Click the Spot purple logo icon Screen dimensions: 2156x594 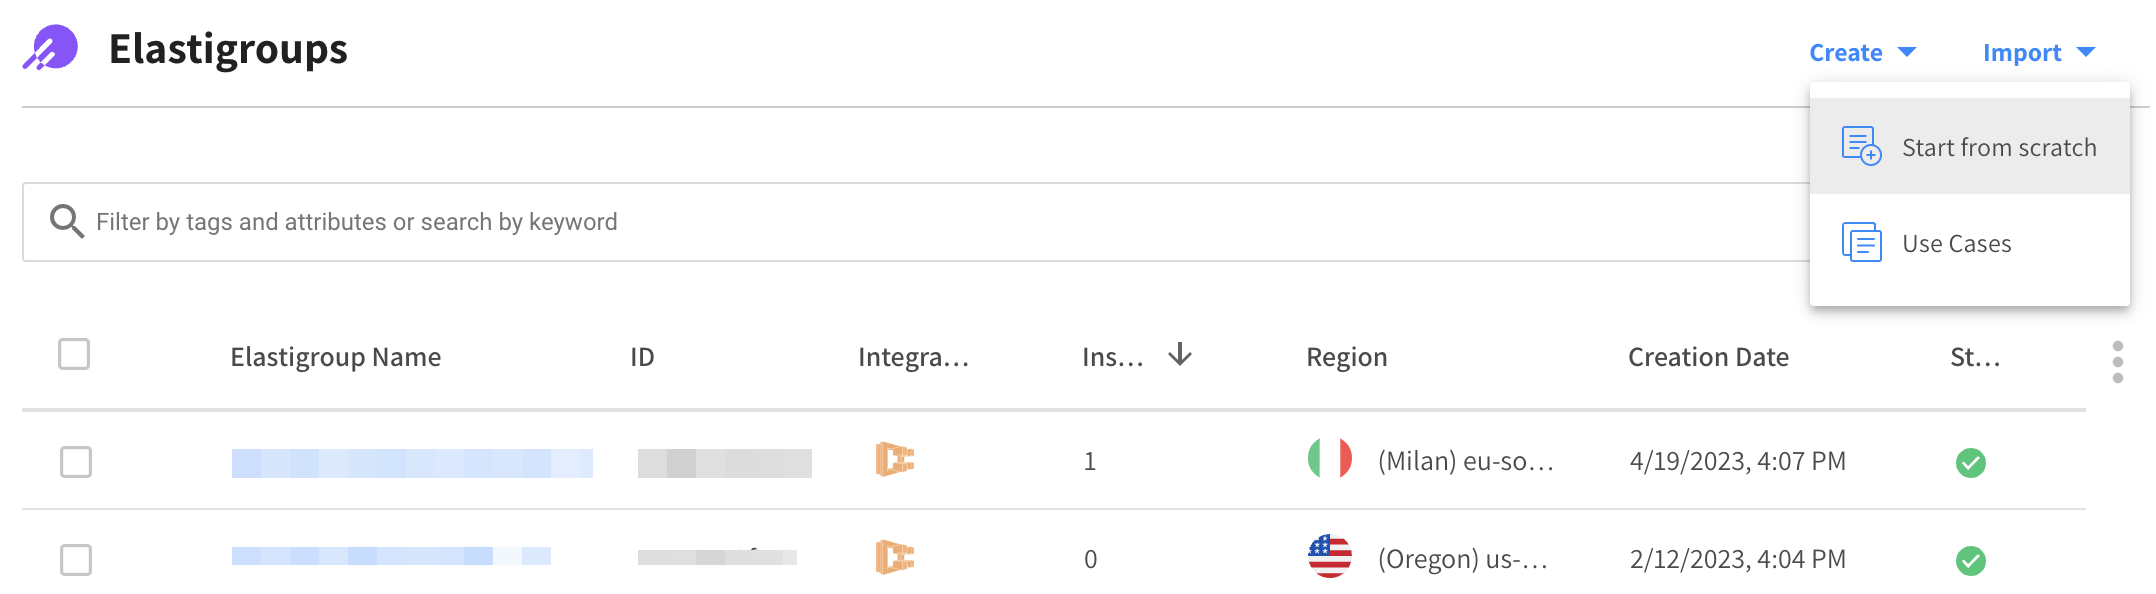51,48
